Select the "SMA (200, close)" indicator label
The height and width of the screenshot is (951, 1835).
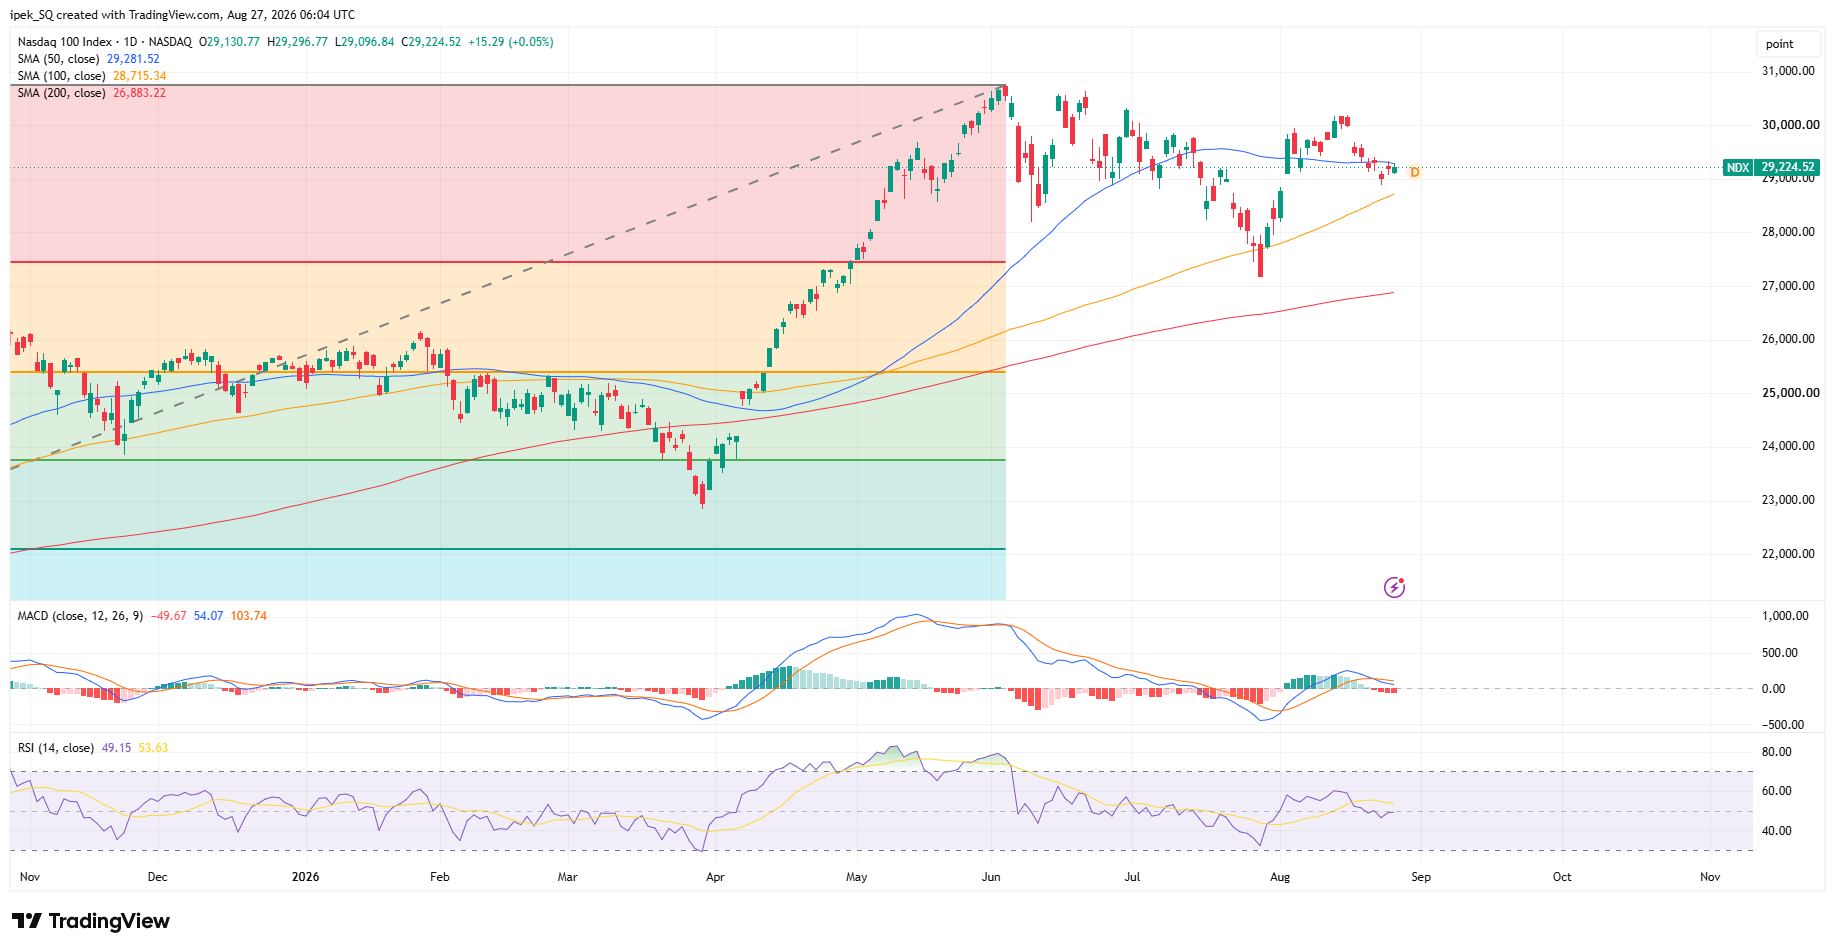pyautogui.click(x=62, y=93)
